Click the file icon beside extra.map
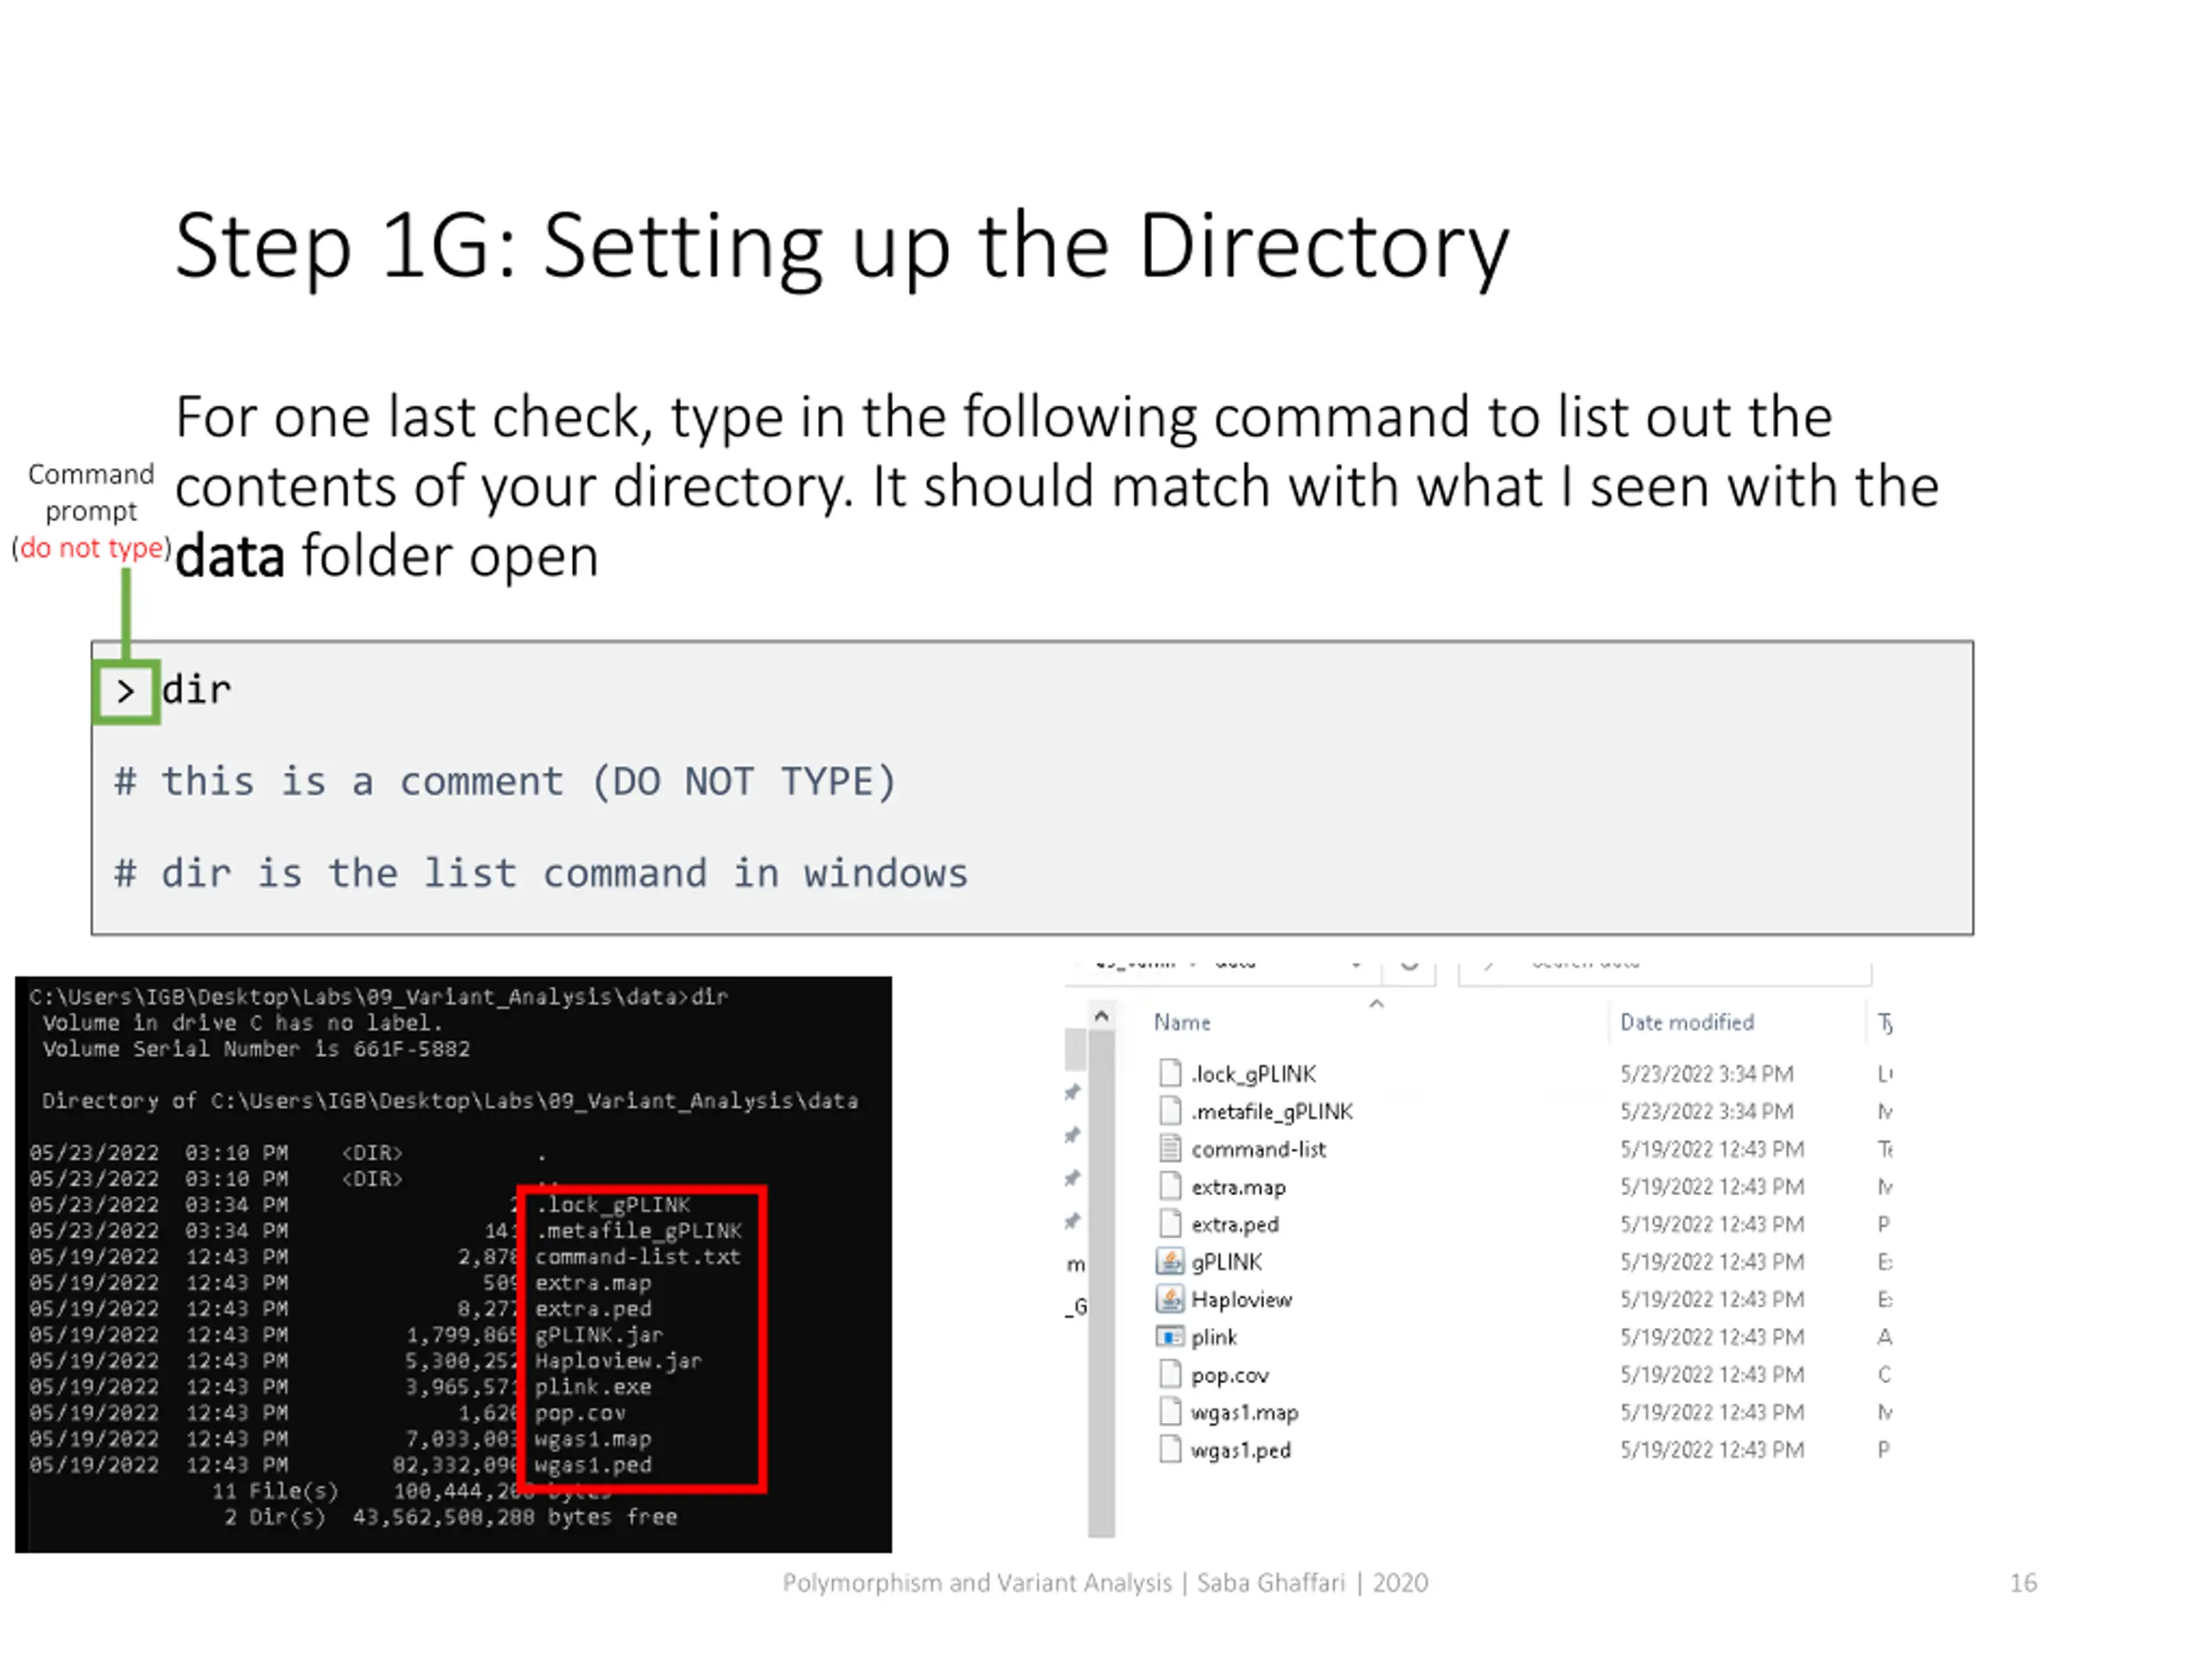Image resolution: width=2212 pixels, height=1659 pixels. pos(1169,1186)
